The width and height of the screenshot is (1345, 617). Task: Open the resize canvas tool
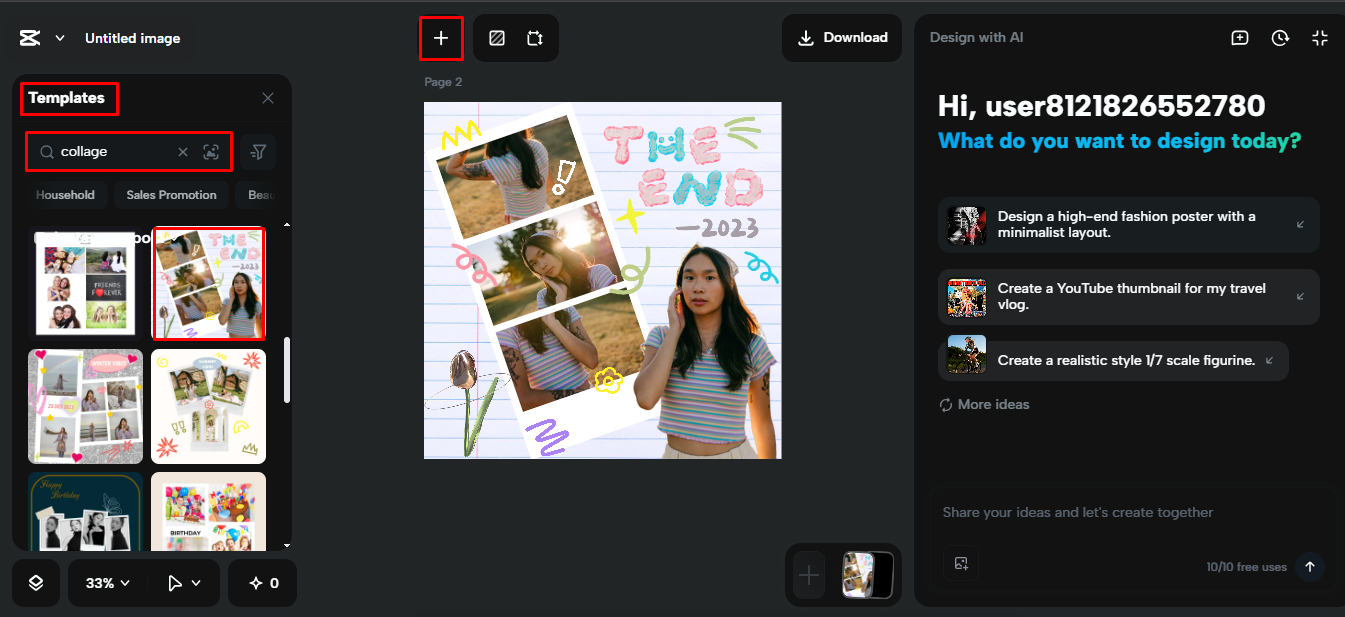pos(535,37)
